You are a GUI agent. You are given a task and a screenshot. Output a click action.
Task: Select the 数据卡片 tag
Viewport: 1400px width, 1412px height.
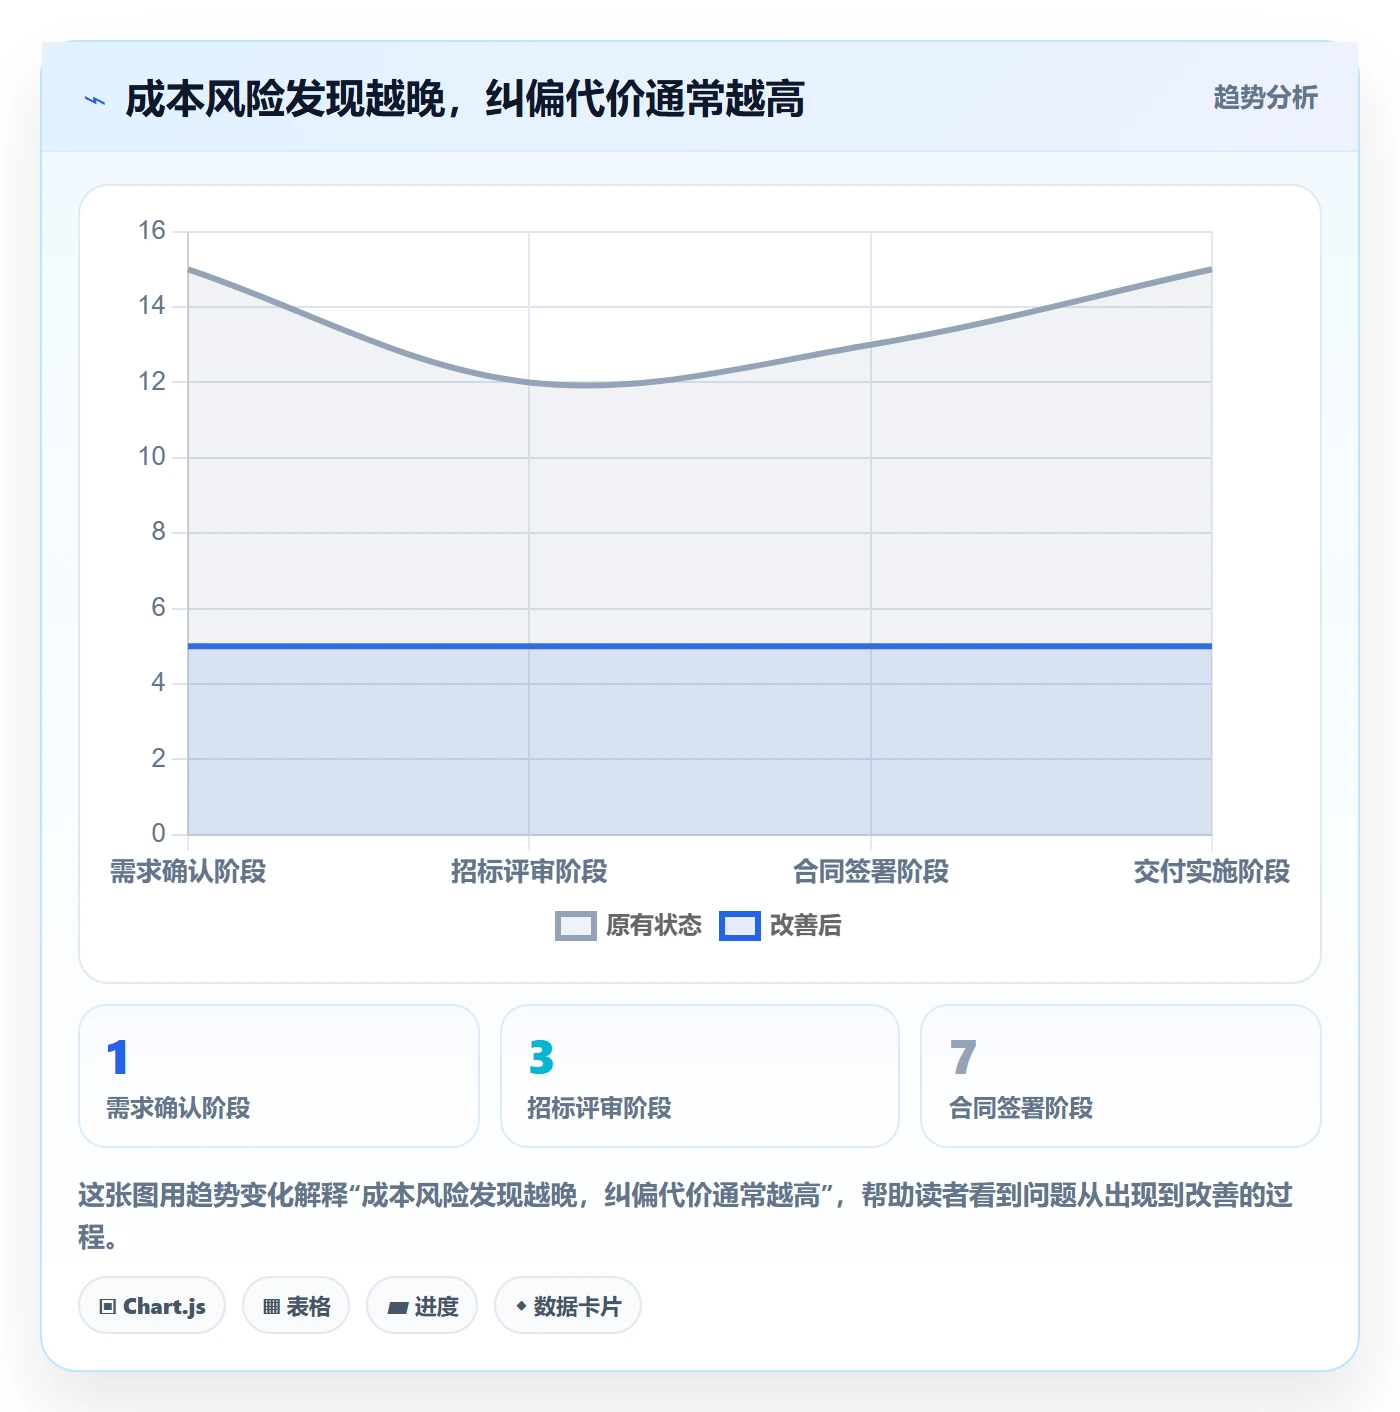pos(568,1305)
